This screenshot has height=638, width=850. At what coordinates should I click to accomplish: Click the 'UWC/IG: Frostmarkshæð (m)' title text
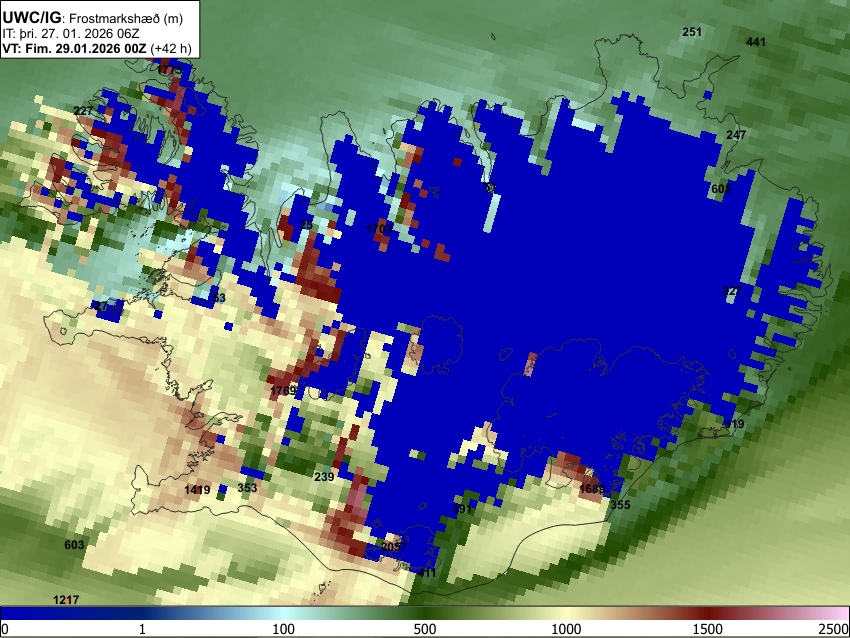[x=93, y=18]
